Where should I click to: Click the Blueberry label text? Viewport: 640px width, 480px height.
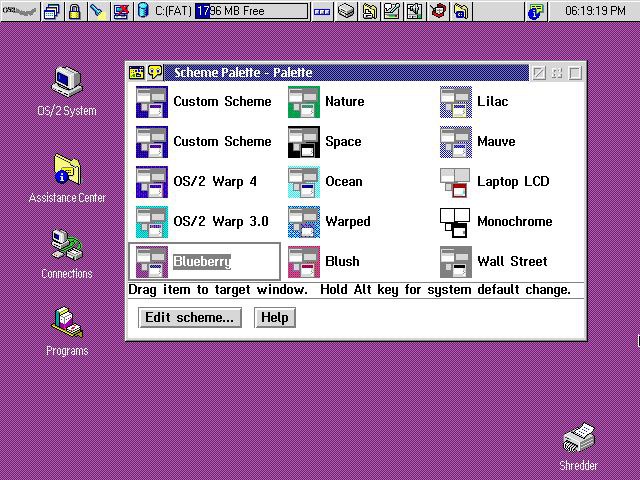pos(202,262)
